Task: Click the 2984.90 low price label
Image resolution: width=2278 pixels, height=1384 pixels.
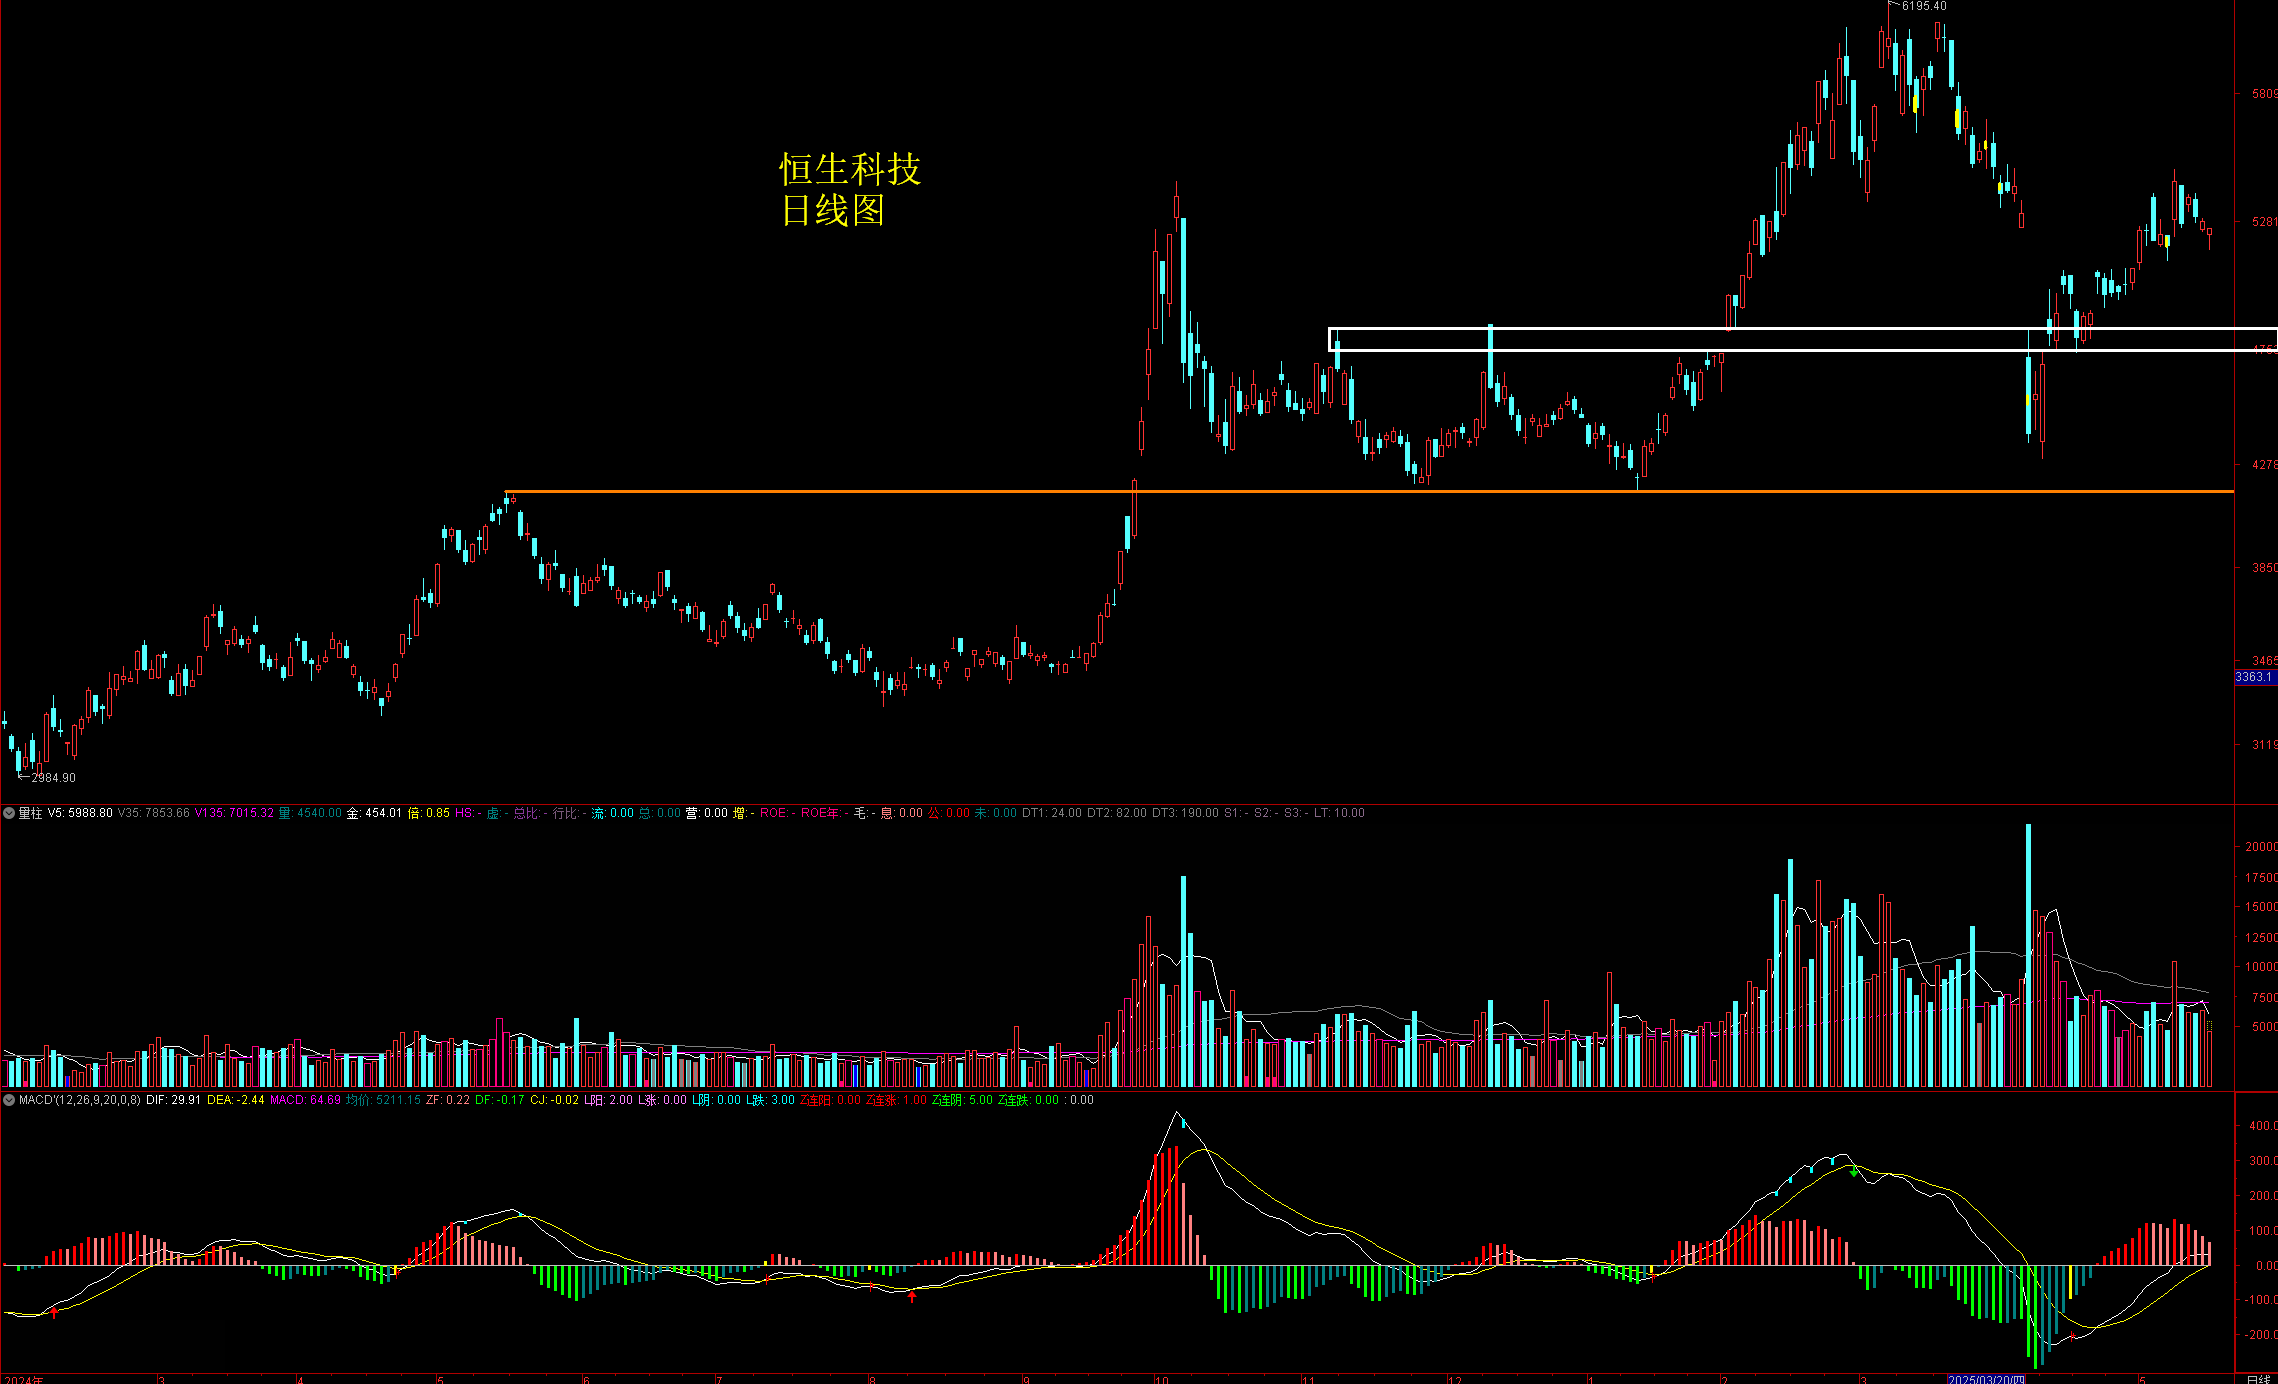Action: pyautogui.click(x=53, y=778)
